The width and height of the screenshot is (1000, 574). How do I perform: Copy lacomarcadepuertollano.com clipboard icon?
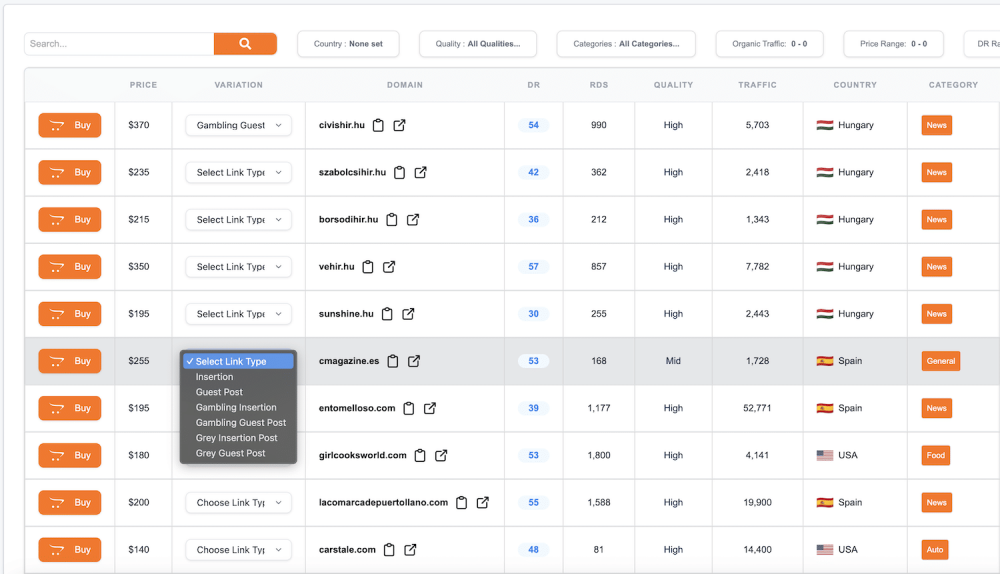tap(462, 503)
